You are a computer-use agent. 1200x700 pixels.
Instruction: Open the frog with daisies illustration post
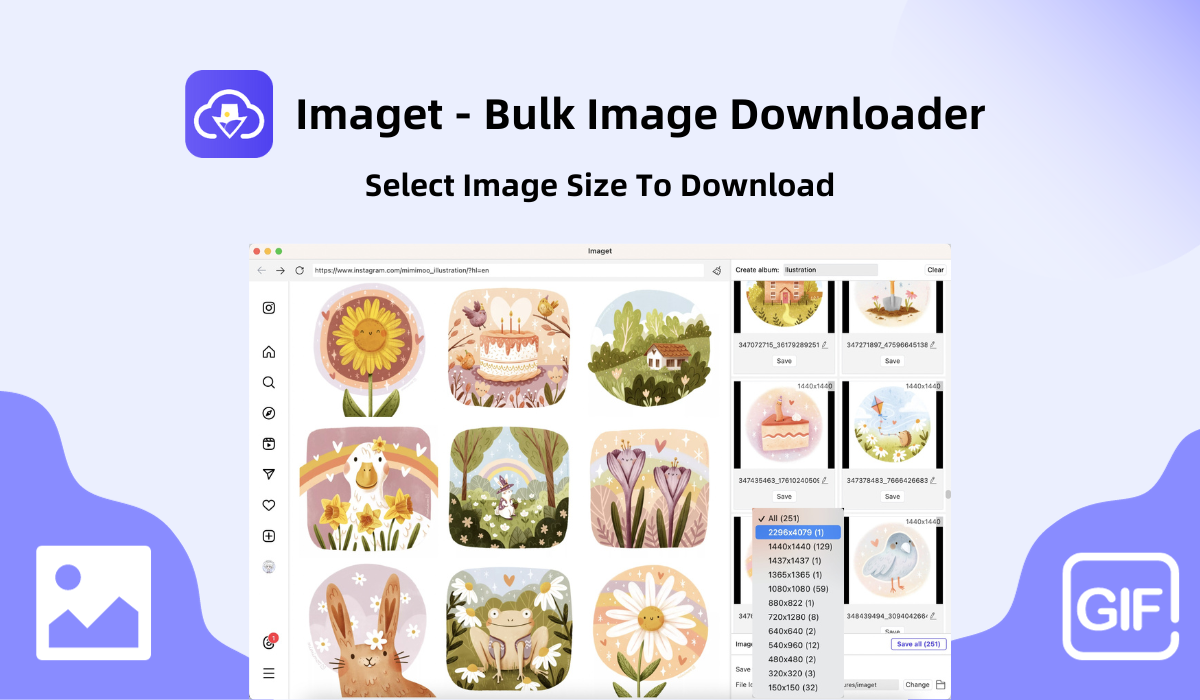(x=510, y=630)
